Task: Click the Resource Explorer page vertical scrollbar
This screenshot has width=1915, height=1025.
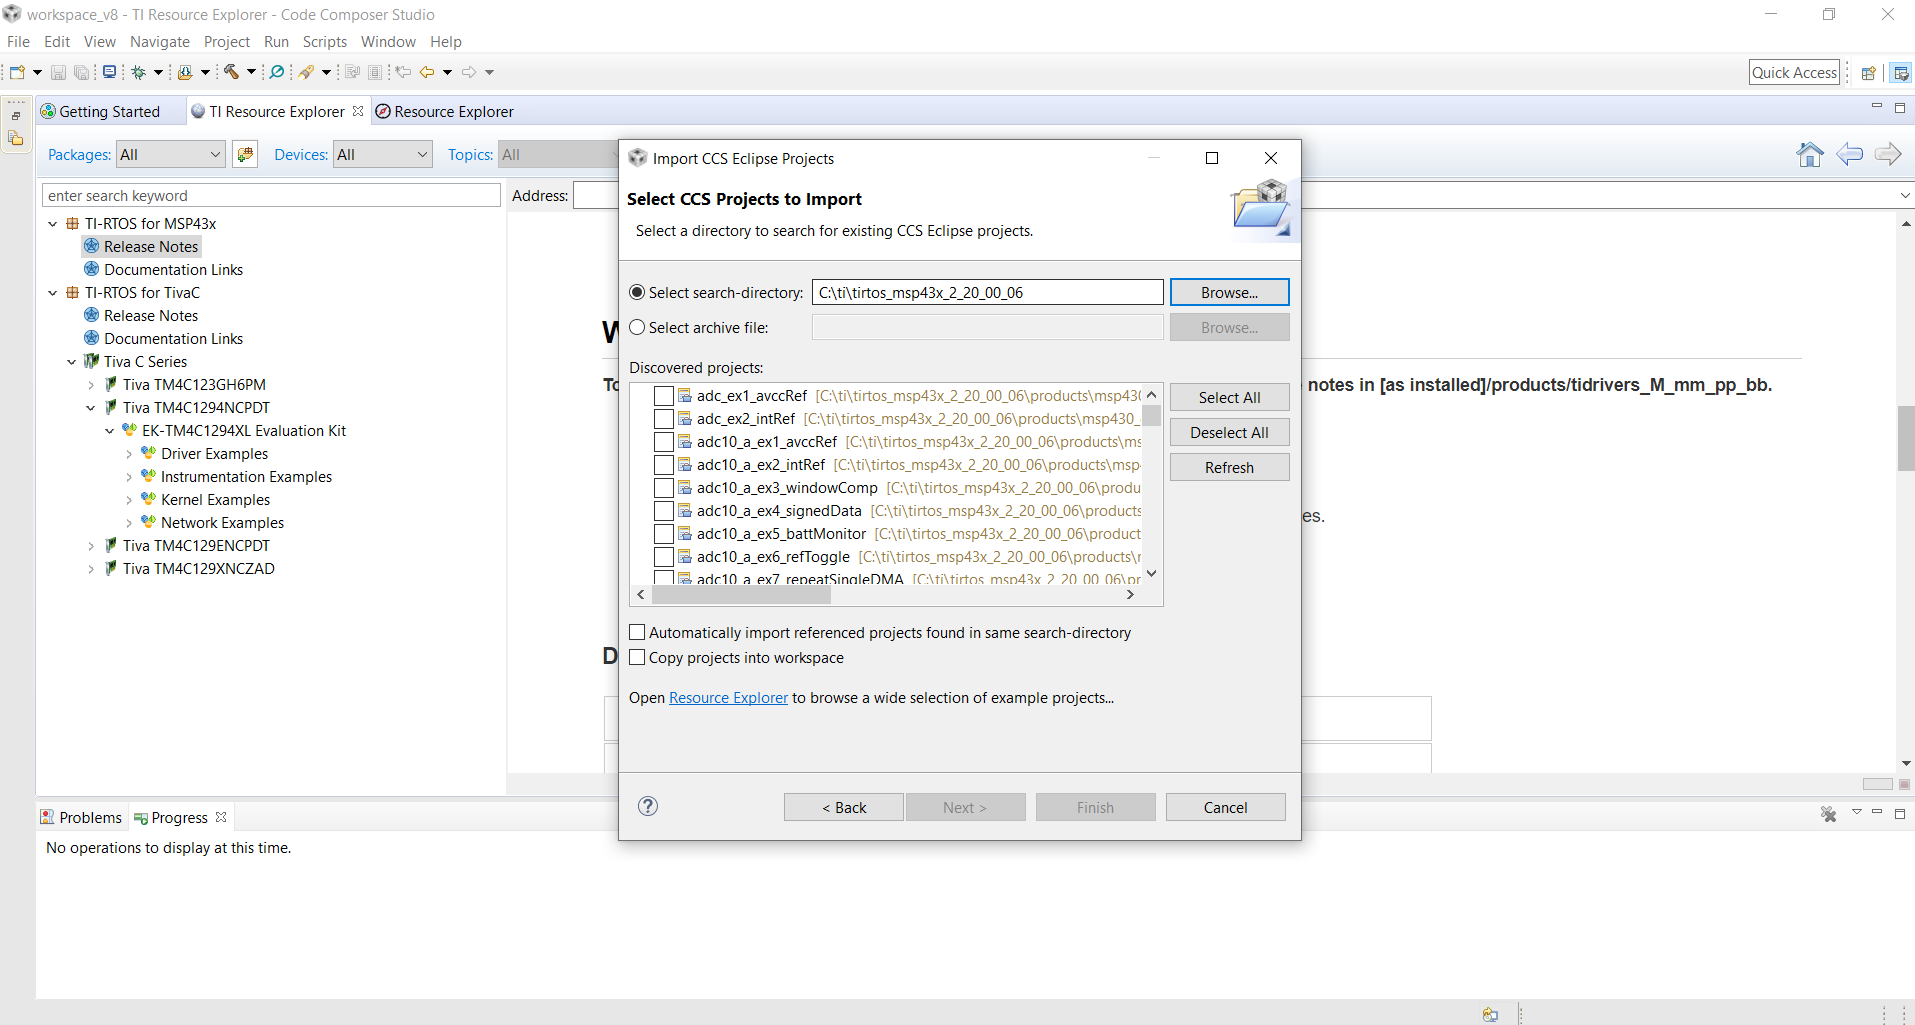Action: (x=1906, y=438)
